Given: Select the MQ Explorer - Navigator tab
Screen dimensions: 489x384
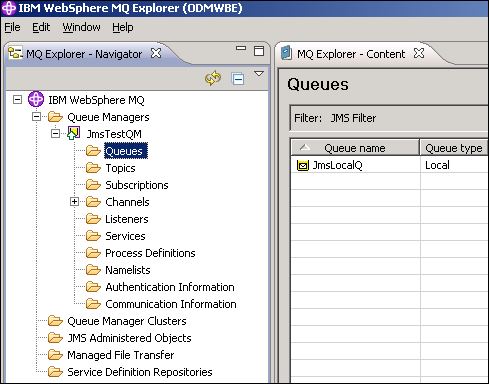Looking at the screenshot, I should point(84,54).
